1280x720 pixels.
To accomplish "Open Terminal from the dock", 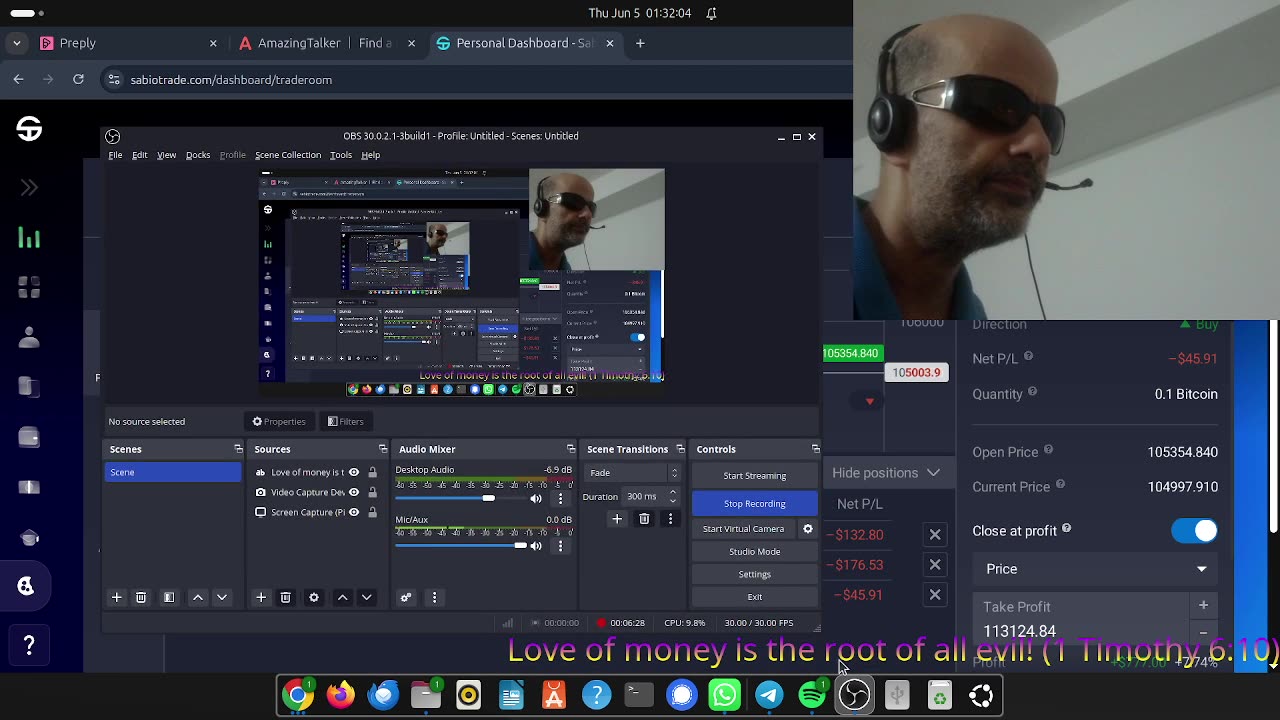I will tap(639, 695).
